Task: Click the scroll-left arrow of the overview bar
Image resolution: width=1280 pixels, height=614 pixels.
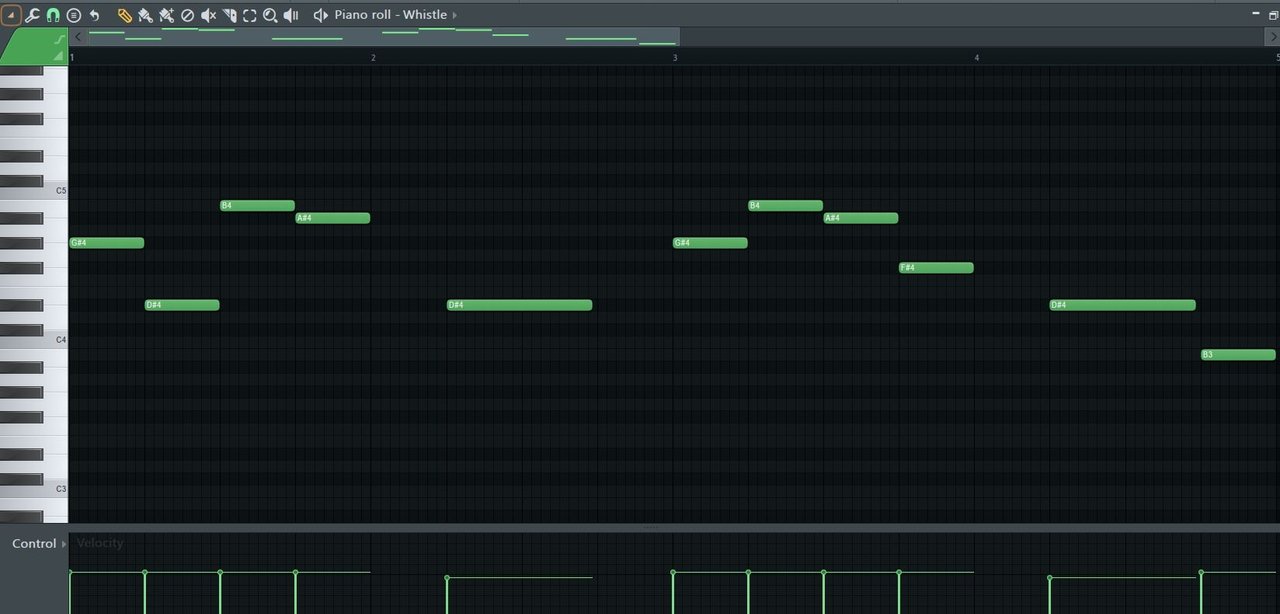Action: click(x=78, y=36)
